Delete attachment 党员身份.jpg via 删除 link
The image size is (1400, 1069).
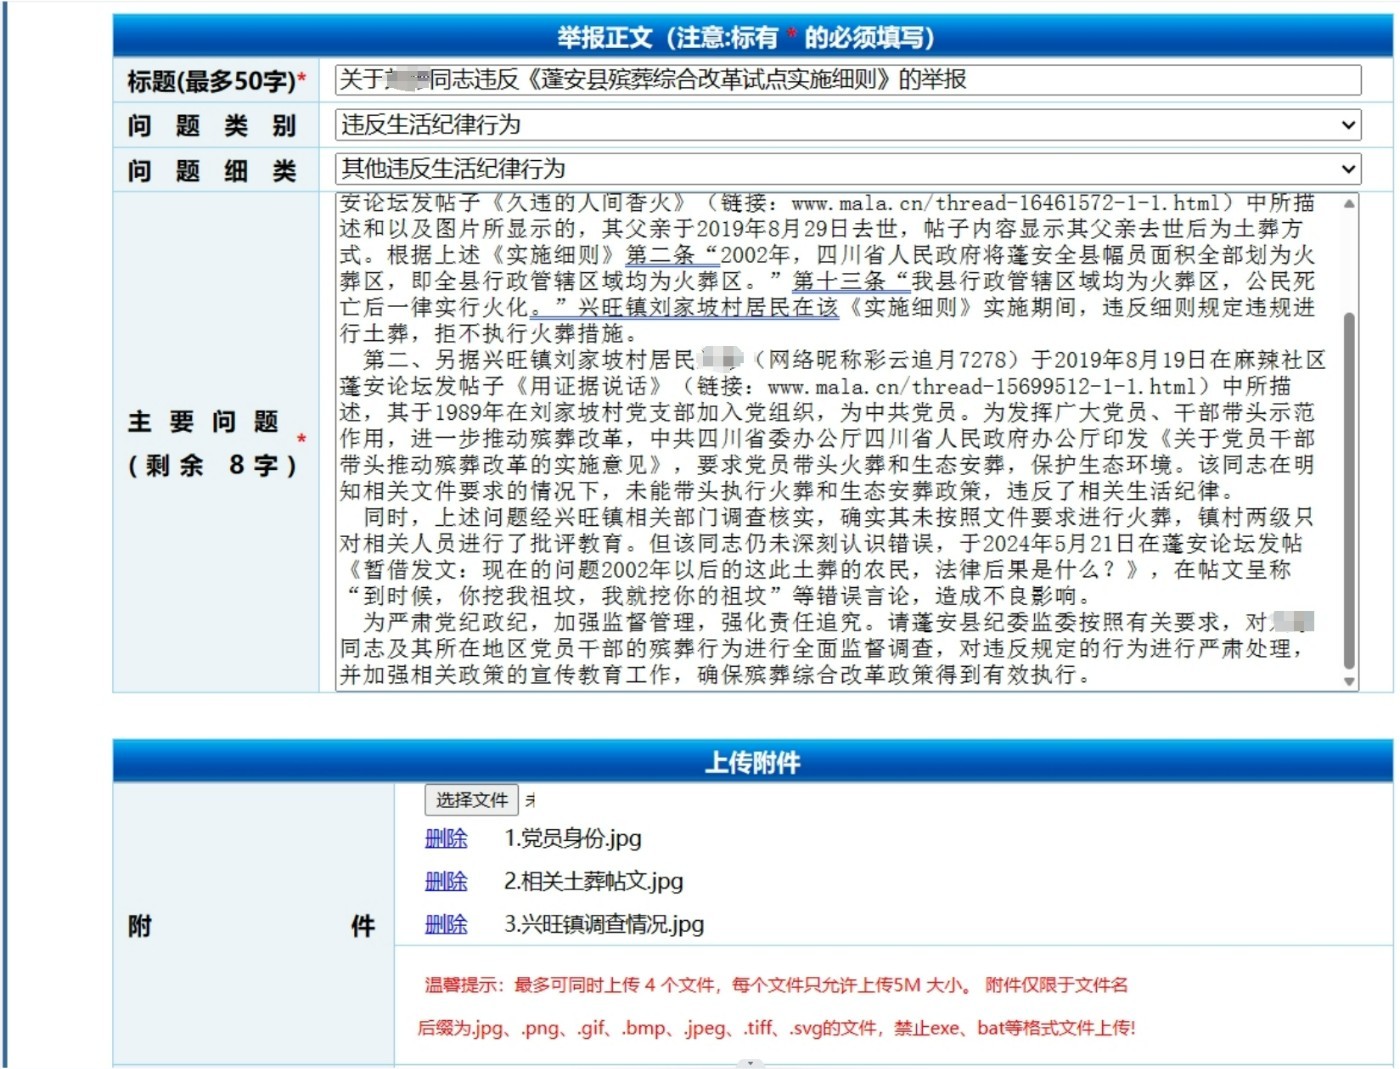pyautogui.click(x=445, y=840)
